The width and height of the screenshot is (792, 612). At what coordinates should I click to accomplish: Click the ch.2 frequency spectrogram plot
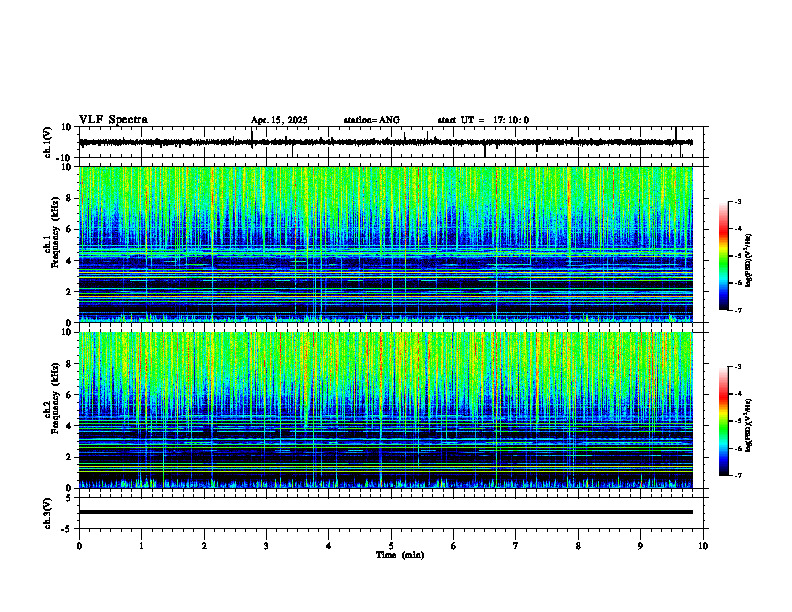(x=386, y=410)
